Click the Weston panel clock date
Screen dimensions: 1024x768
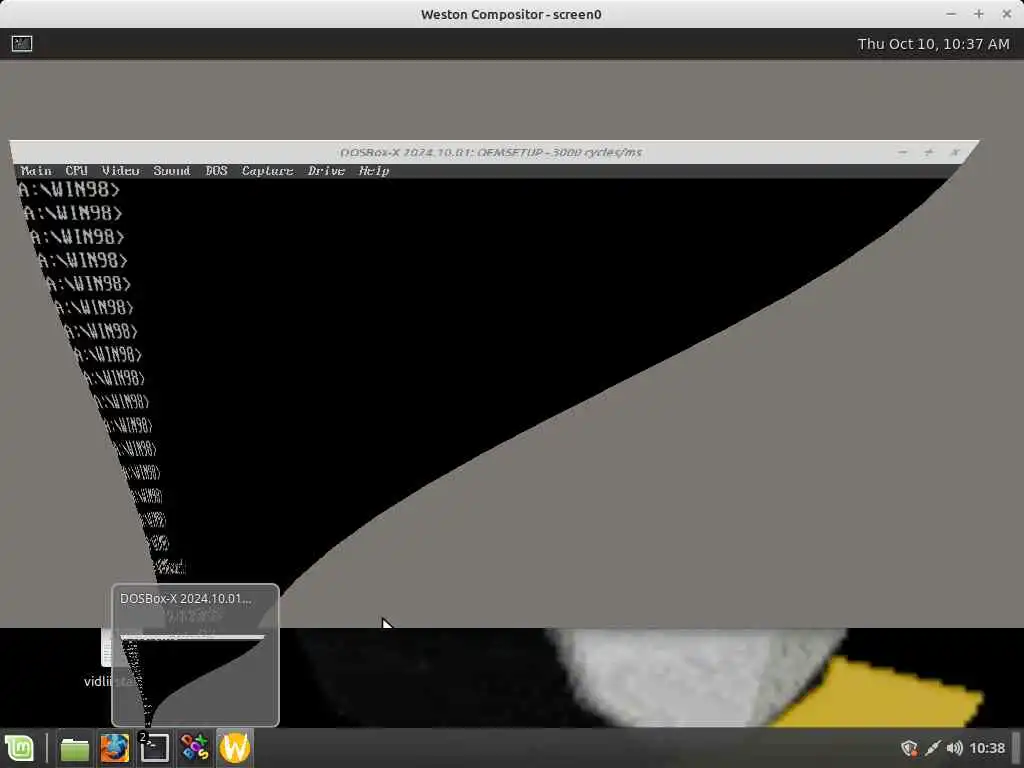[933, 44]
